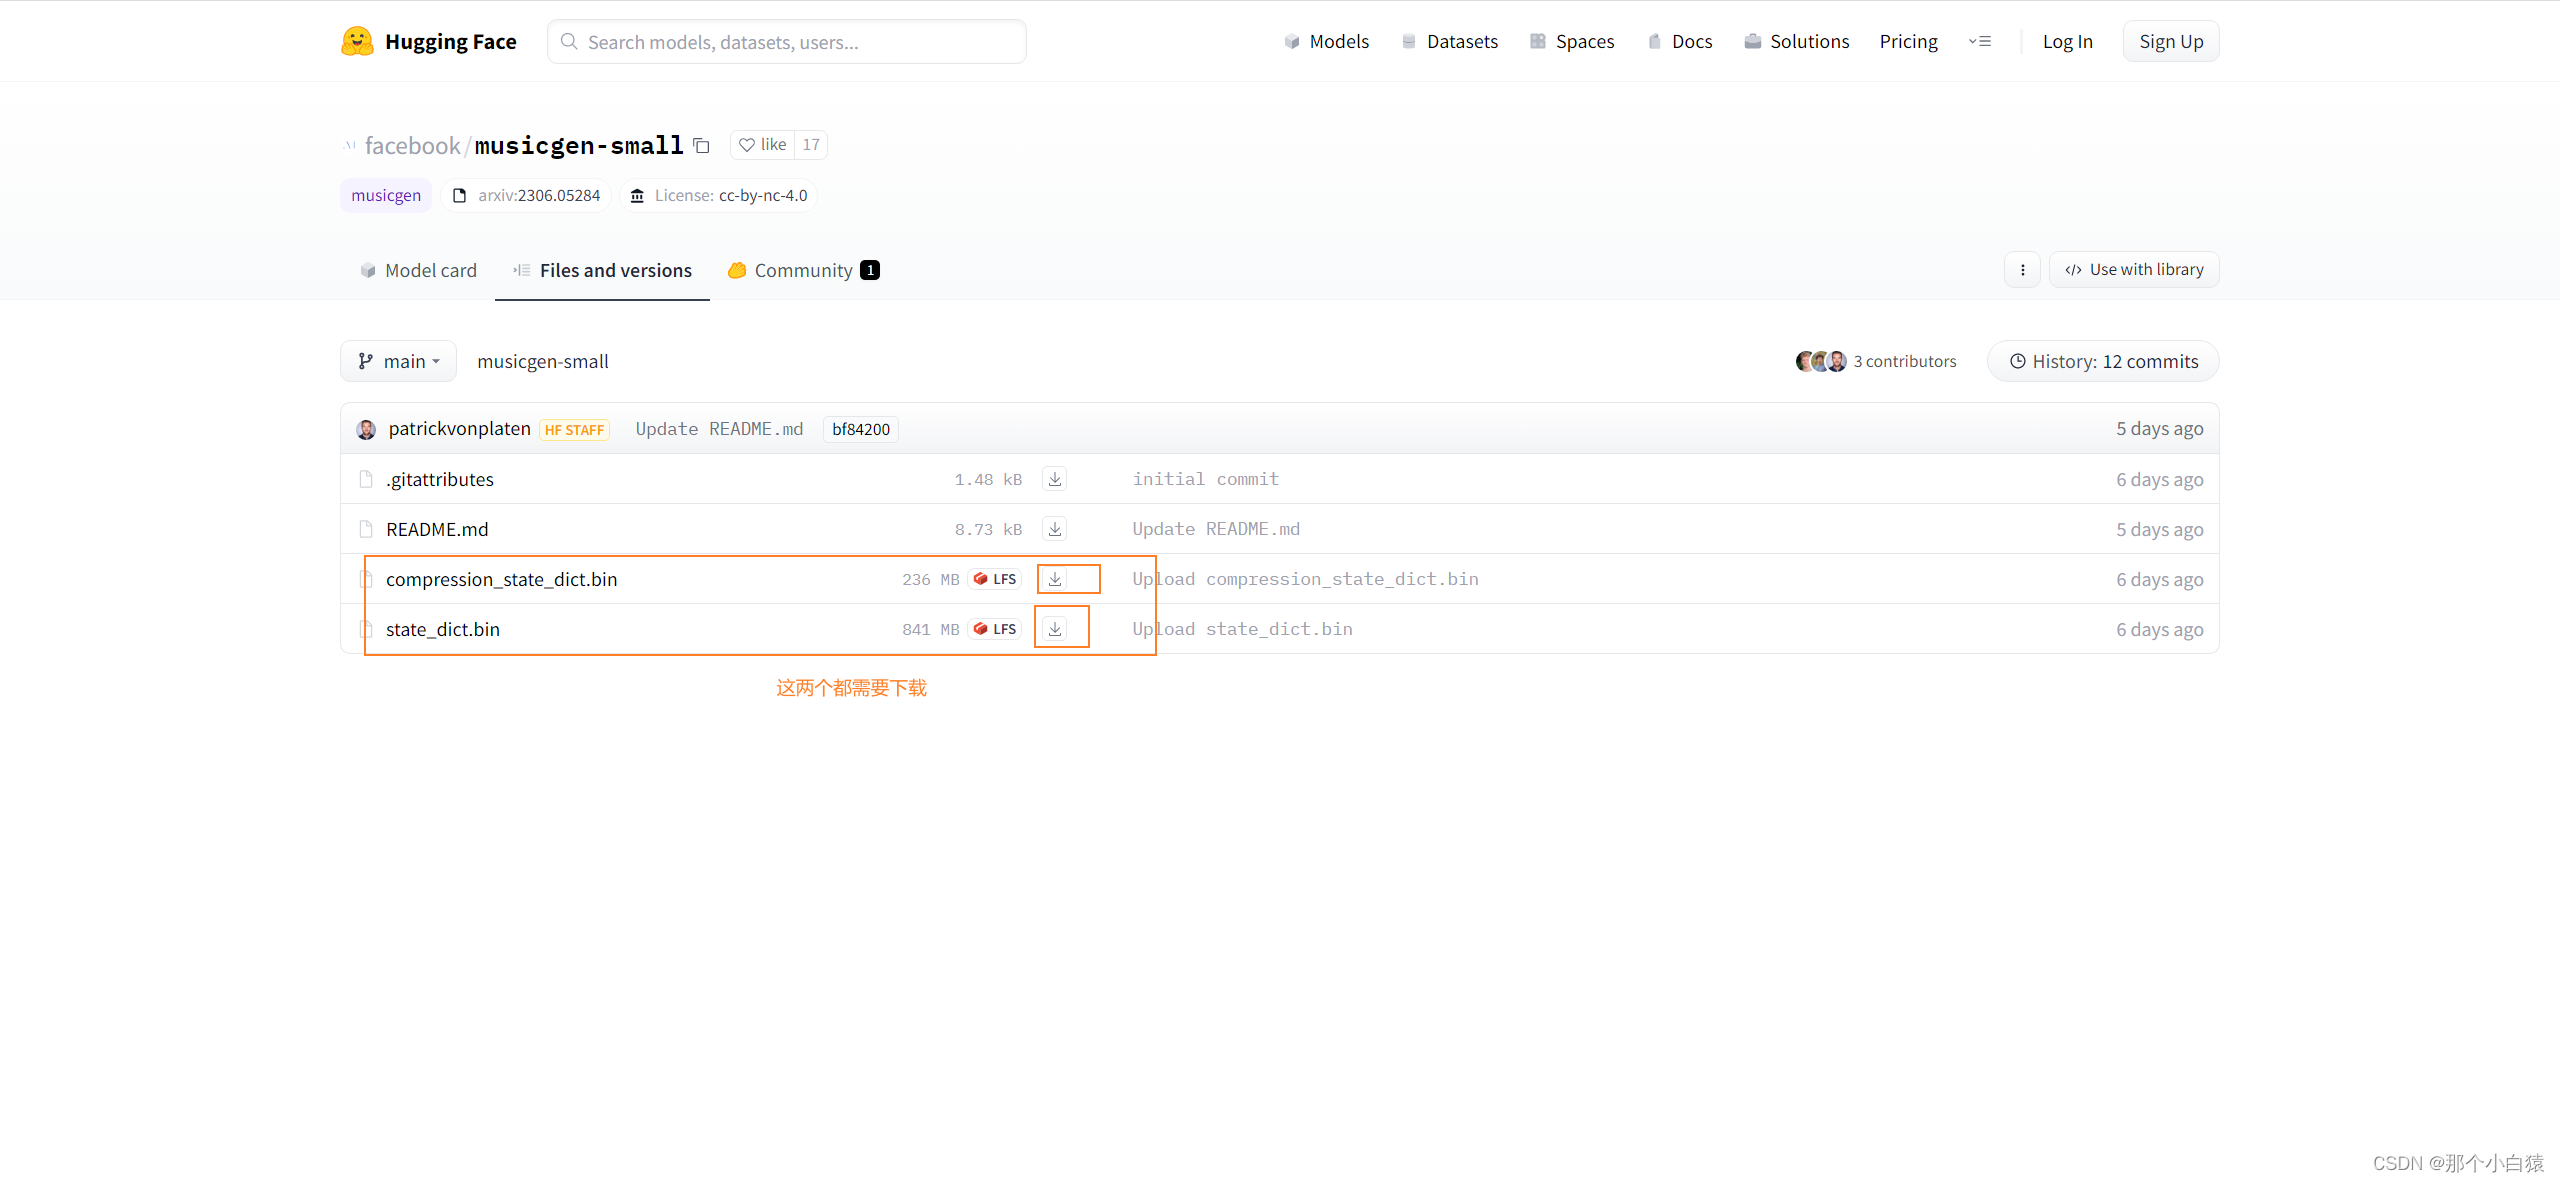
Task: Click the contributor avatars group
Action: (1820, 361)
